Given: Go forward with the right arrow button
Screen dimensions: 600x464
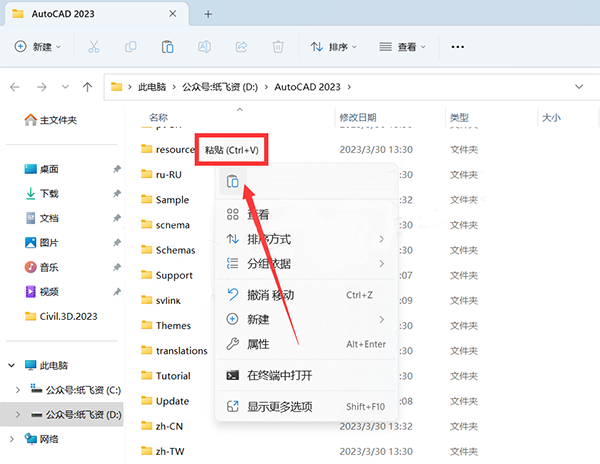Looking at the screenshot, I should [x=41, y=87].
